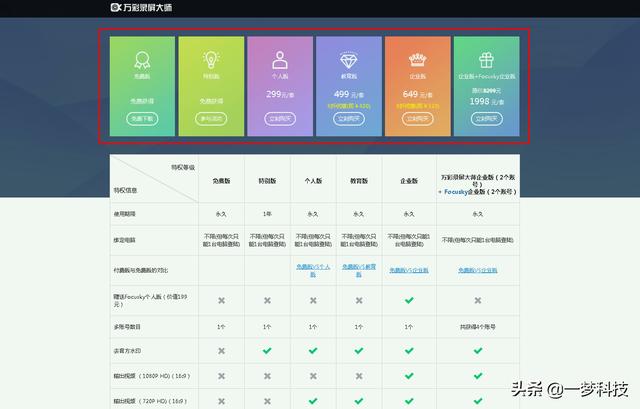Click green check for 1080P HD in 企业版 column
640x409 pixels.
click(x=409, y=376)
